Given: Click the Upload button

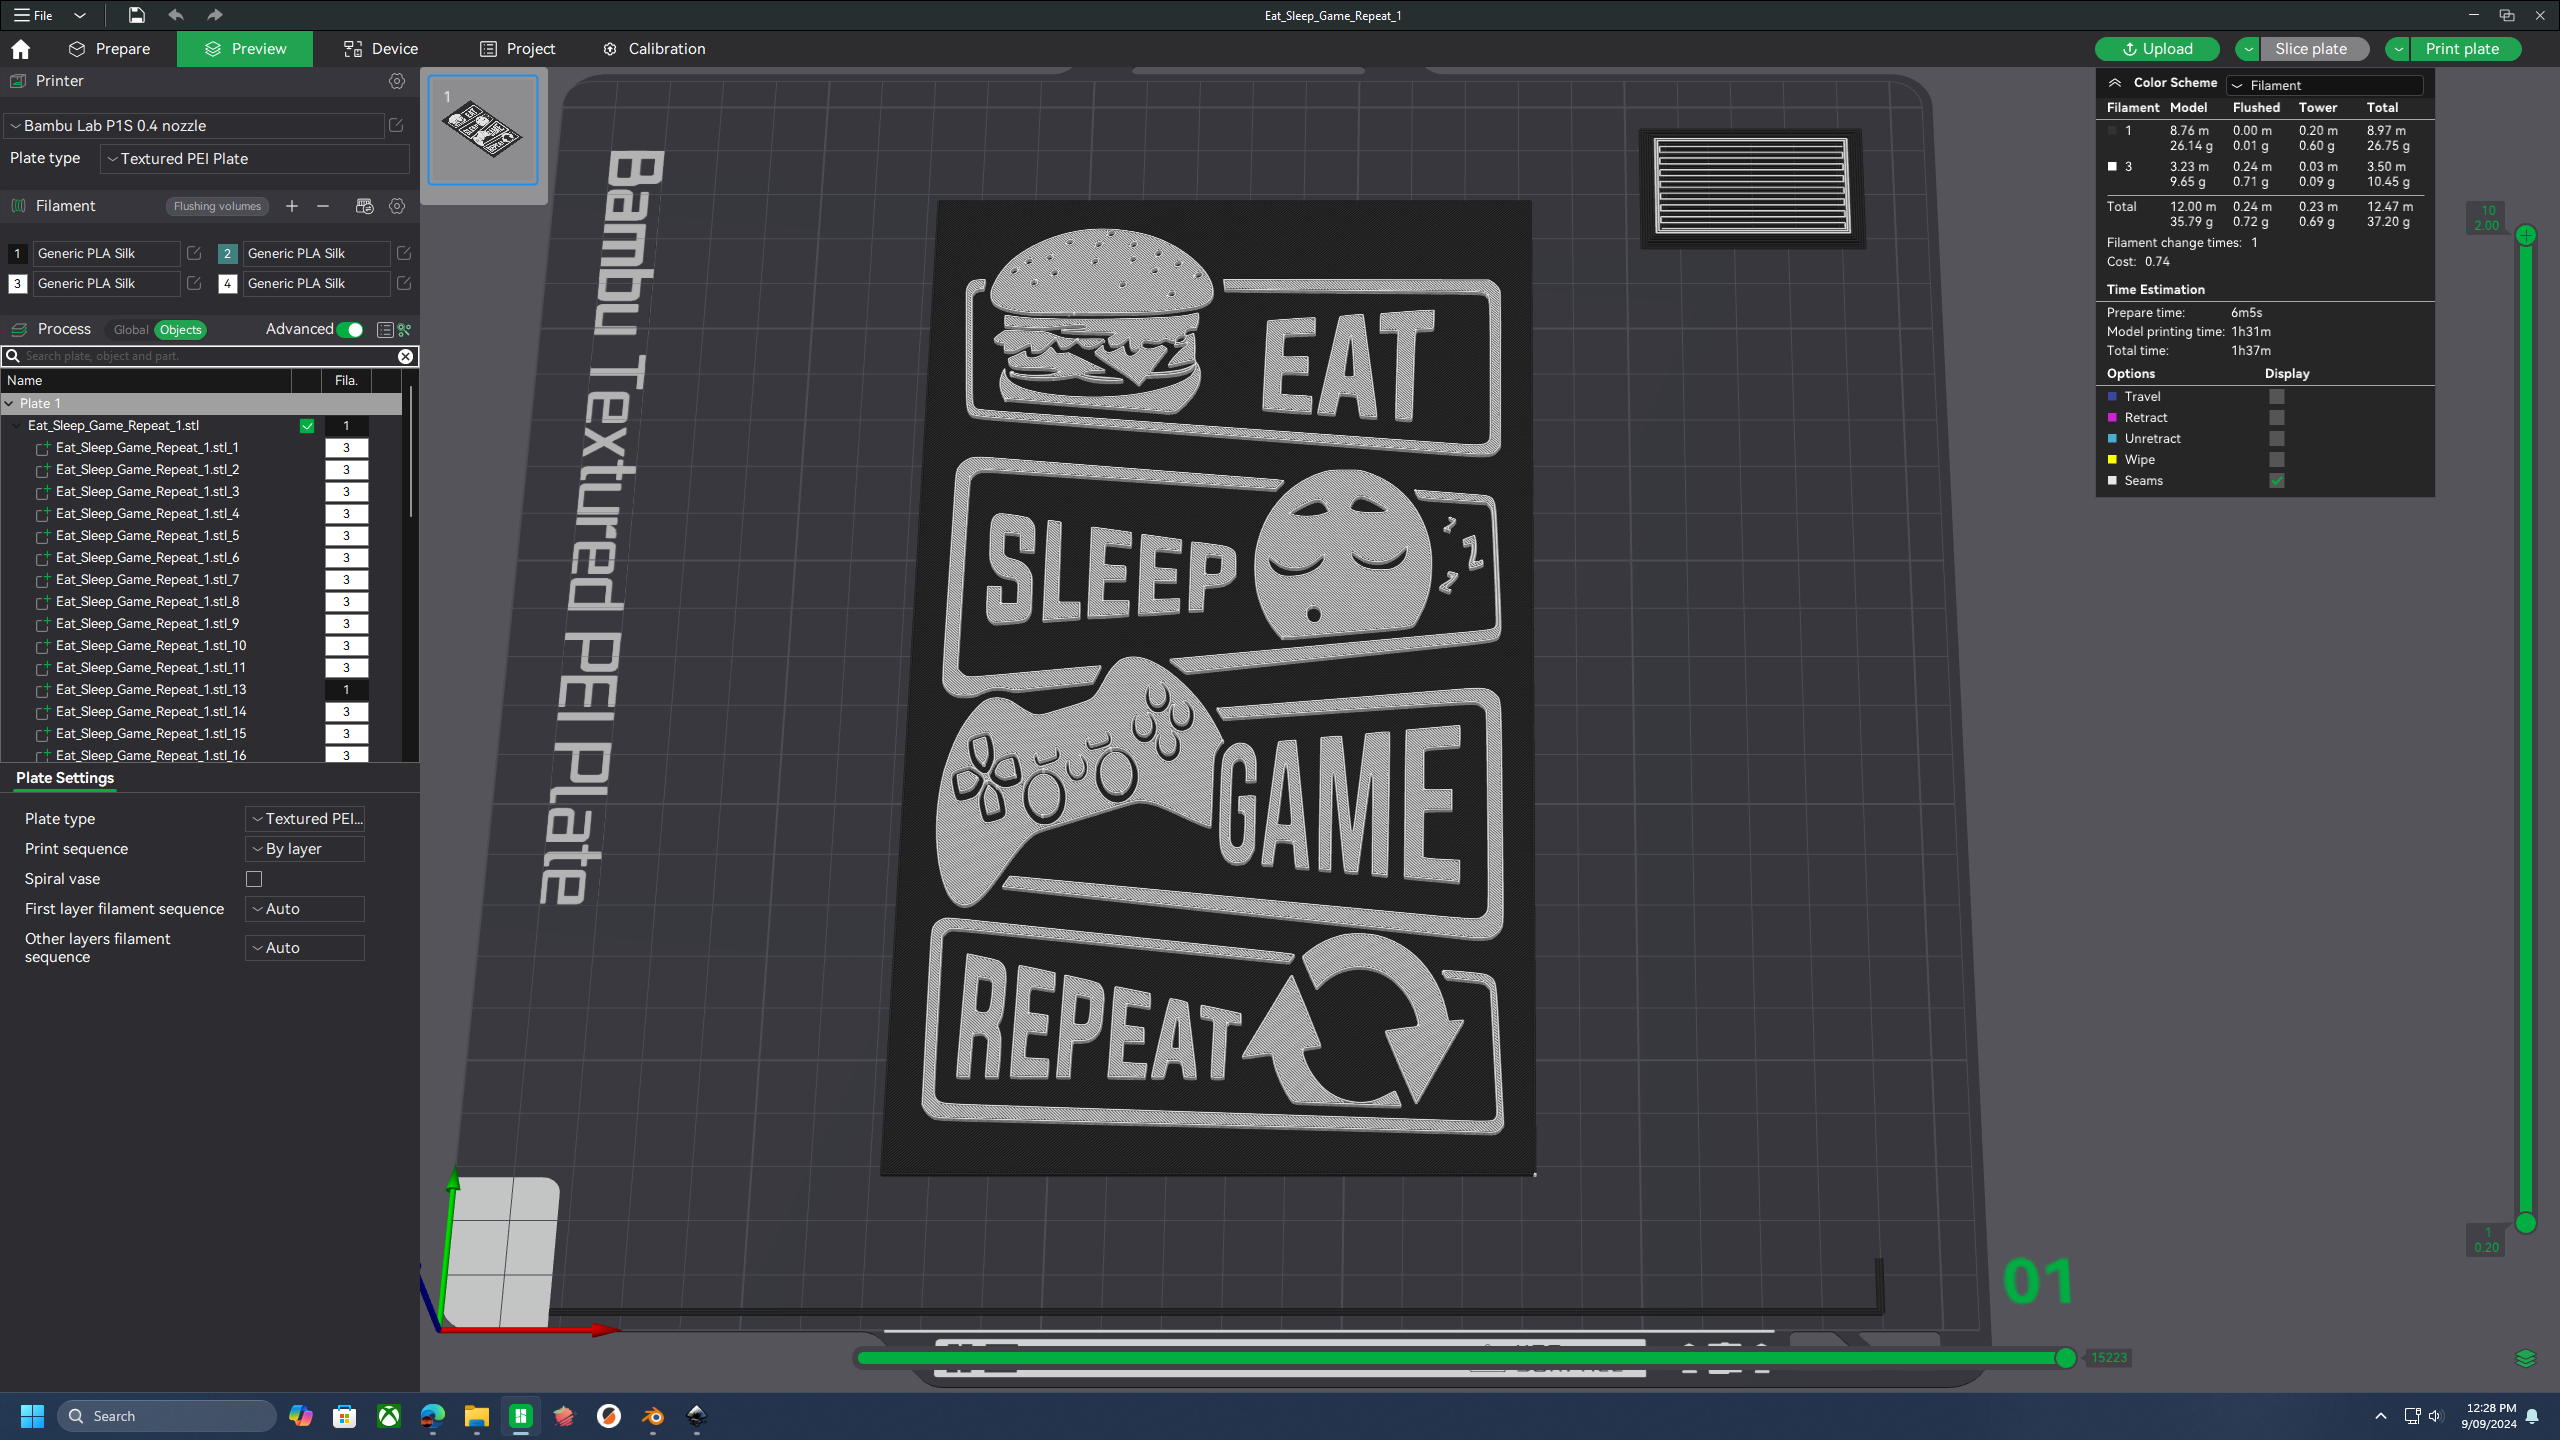Looking at the screenshot, I should 2157,49.
